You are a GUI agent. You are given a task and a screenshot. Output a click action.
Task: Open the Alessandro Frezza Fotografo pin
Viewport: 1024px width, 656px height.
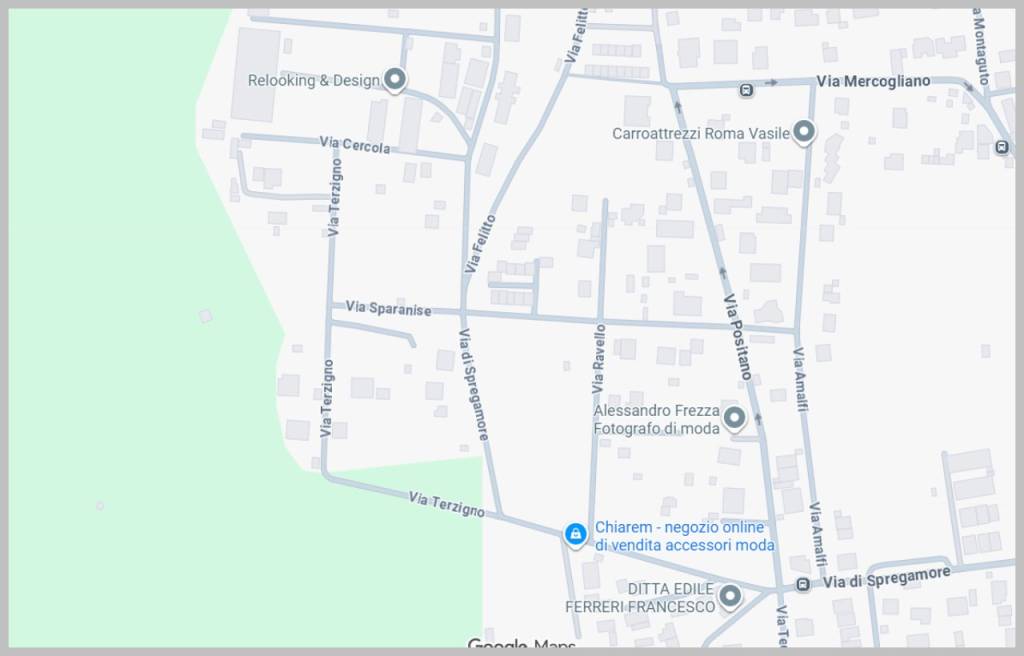click(735, 418)
